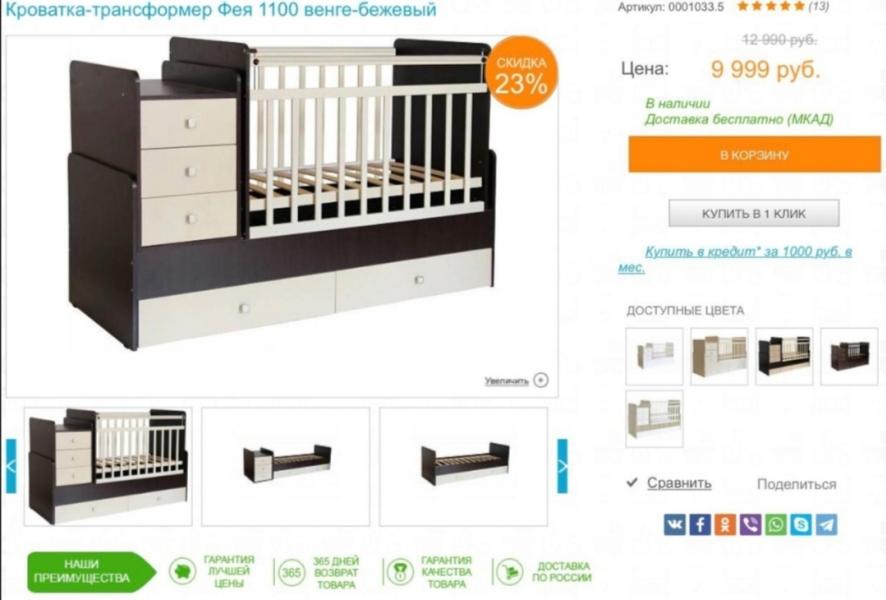Share via the VK icon
Viewport: 886px width, 600px height.
coord(674,525)
